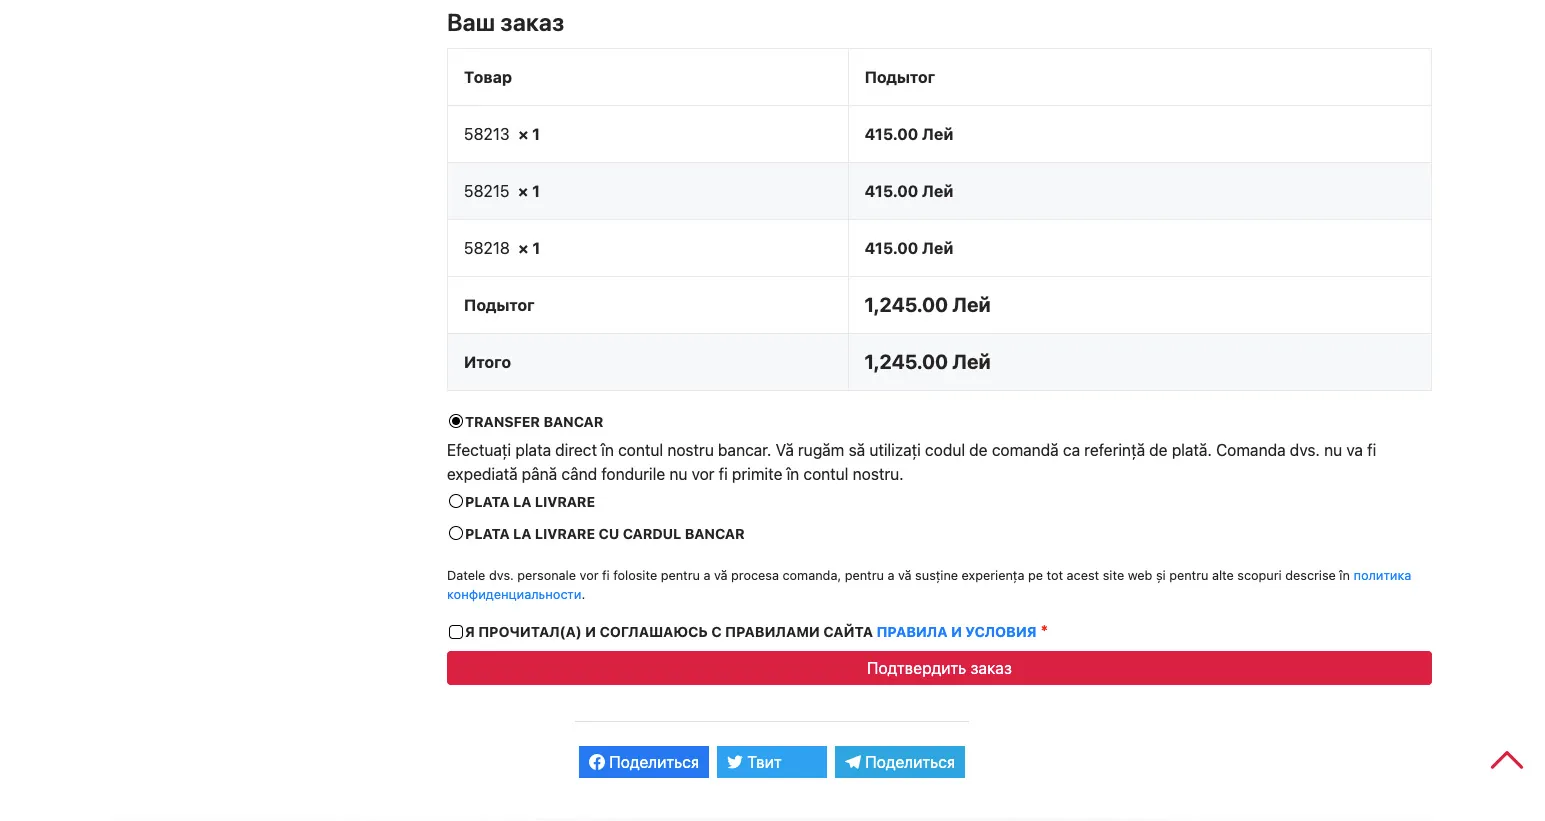Image resolution: width=1545 pixels, height=821 pixels.
Task: Click the Ваш заказ heading
Action: tap(506, 23)
